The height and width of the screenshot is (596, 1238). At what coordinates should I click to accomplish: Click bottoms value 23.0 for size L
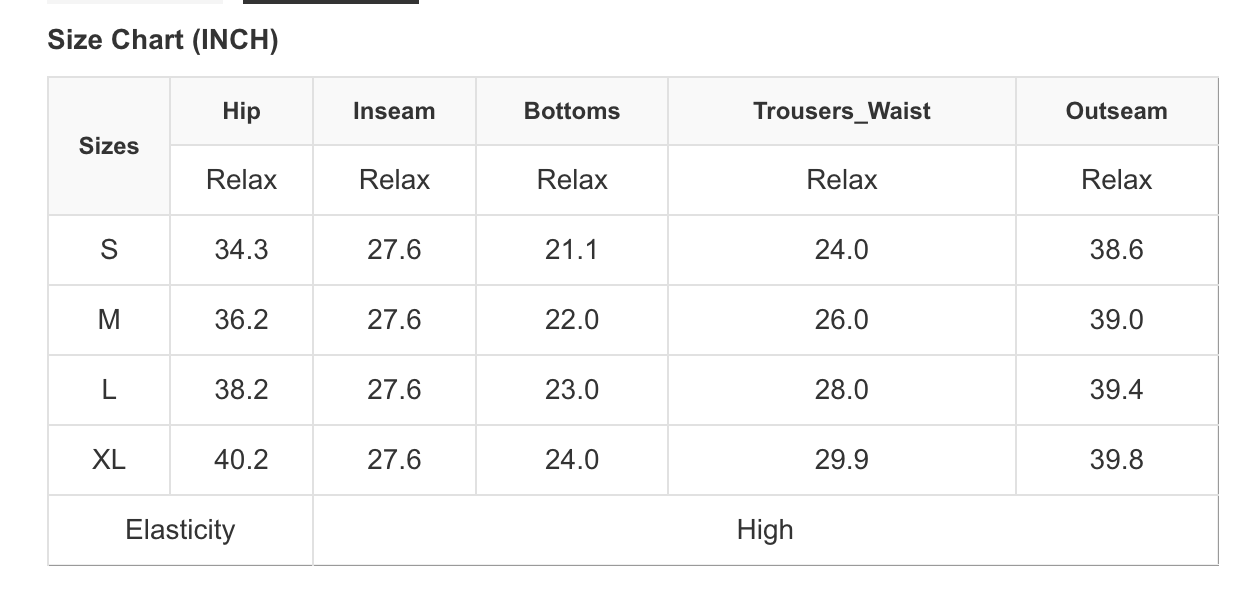click(x=572, y=390)
